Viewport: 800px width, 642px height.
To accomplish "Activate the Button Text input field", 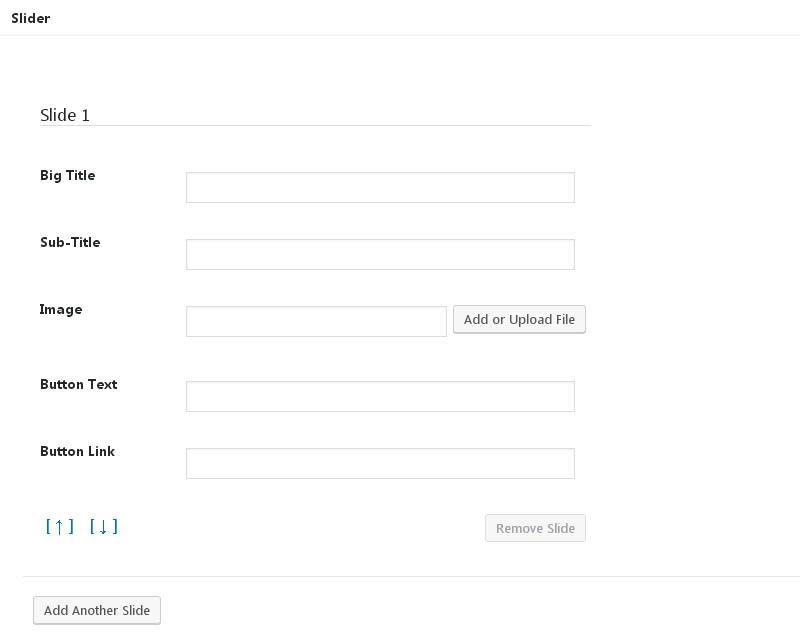I will click(x=380, y=397).
